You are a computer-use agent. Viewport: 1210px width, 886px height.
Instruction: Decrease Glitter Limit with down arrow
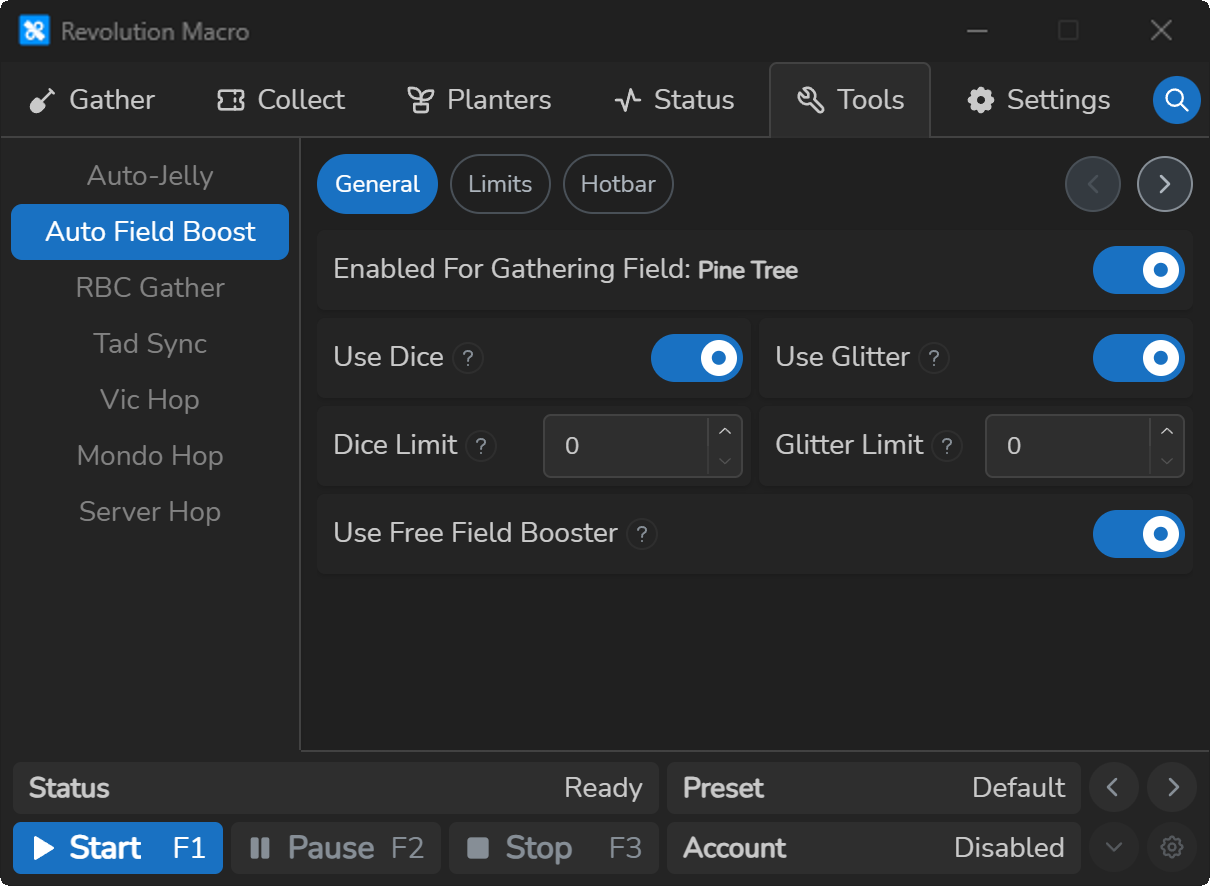pos(1167,461)
